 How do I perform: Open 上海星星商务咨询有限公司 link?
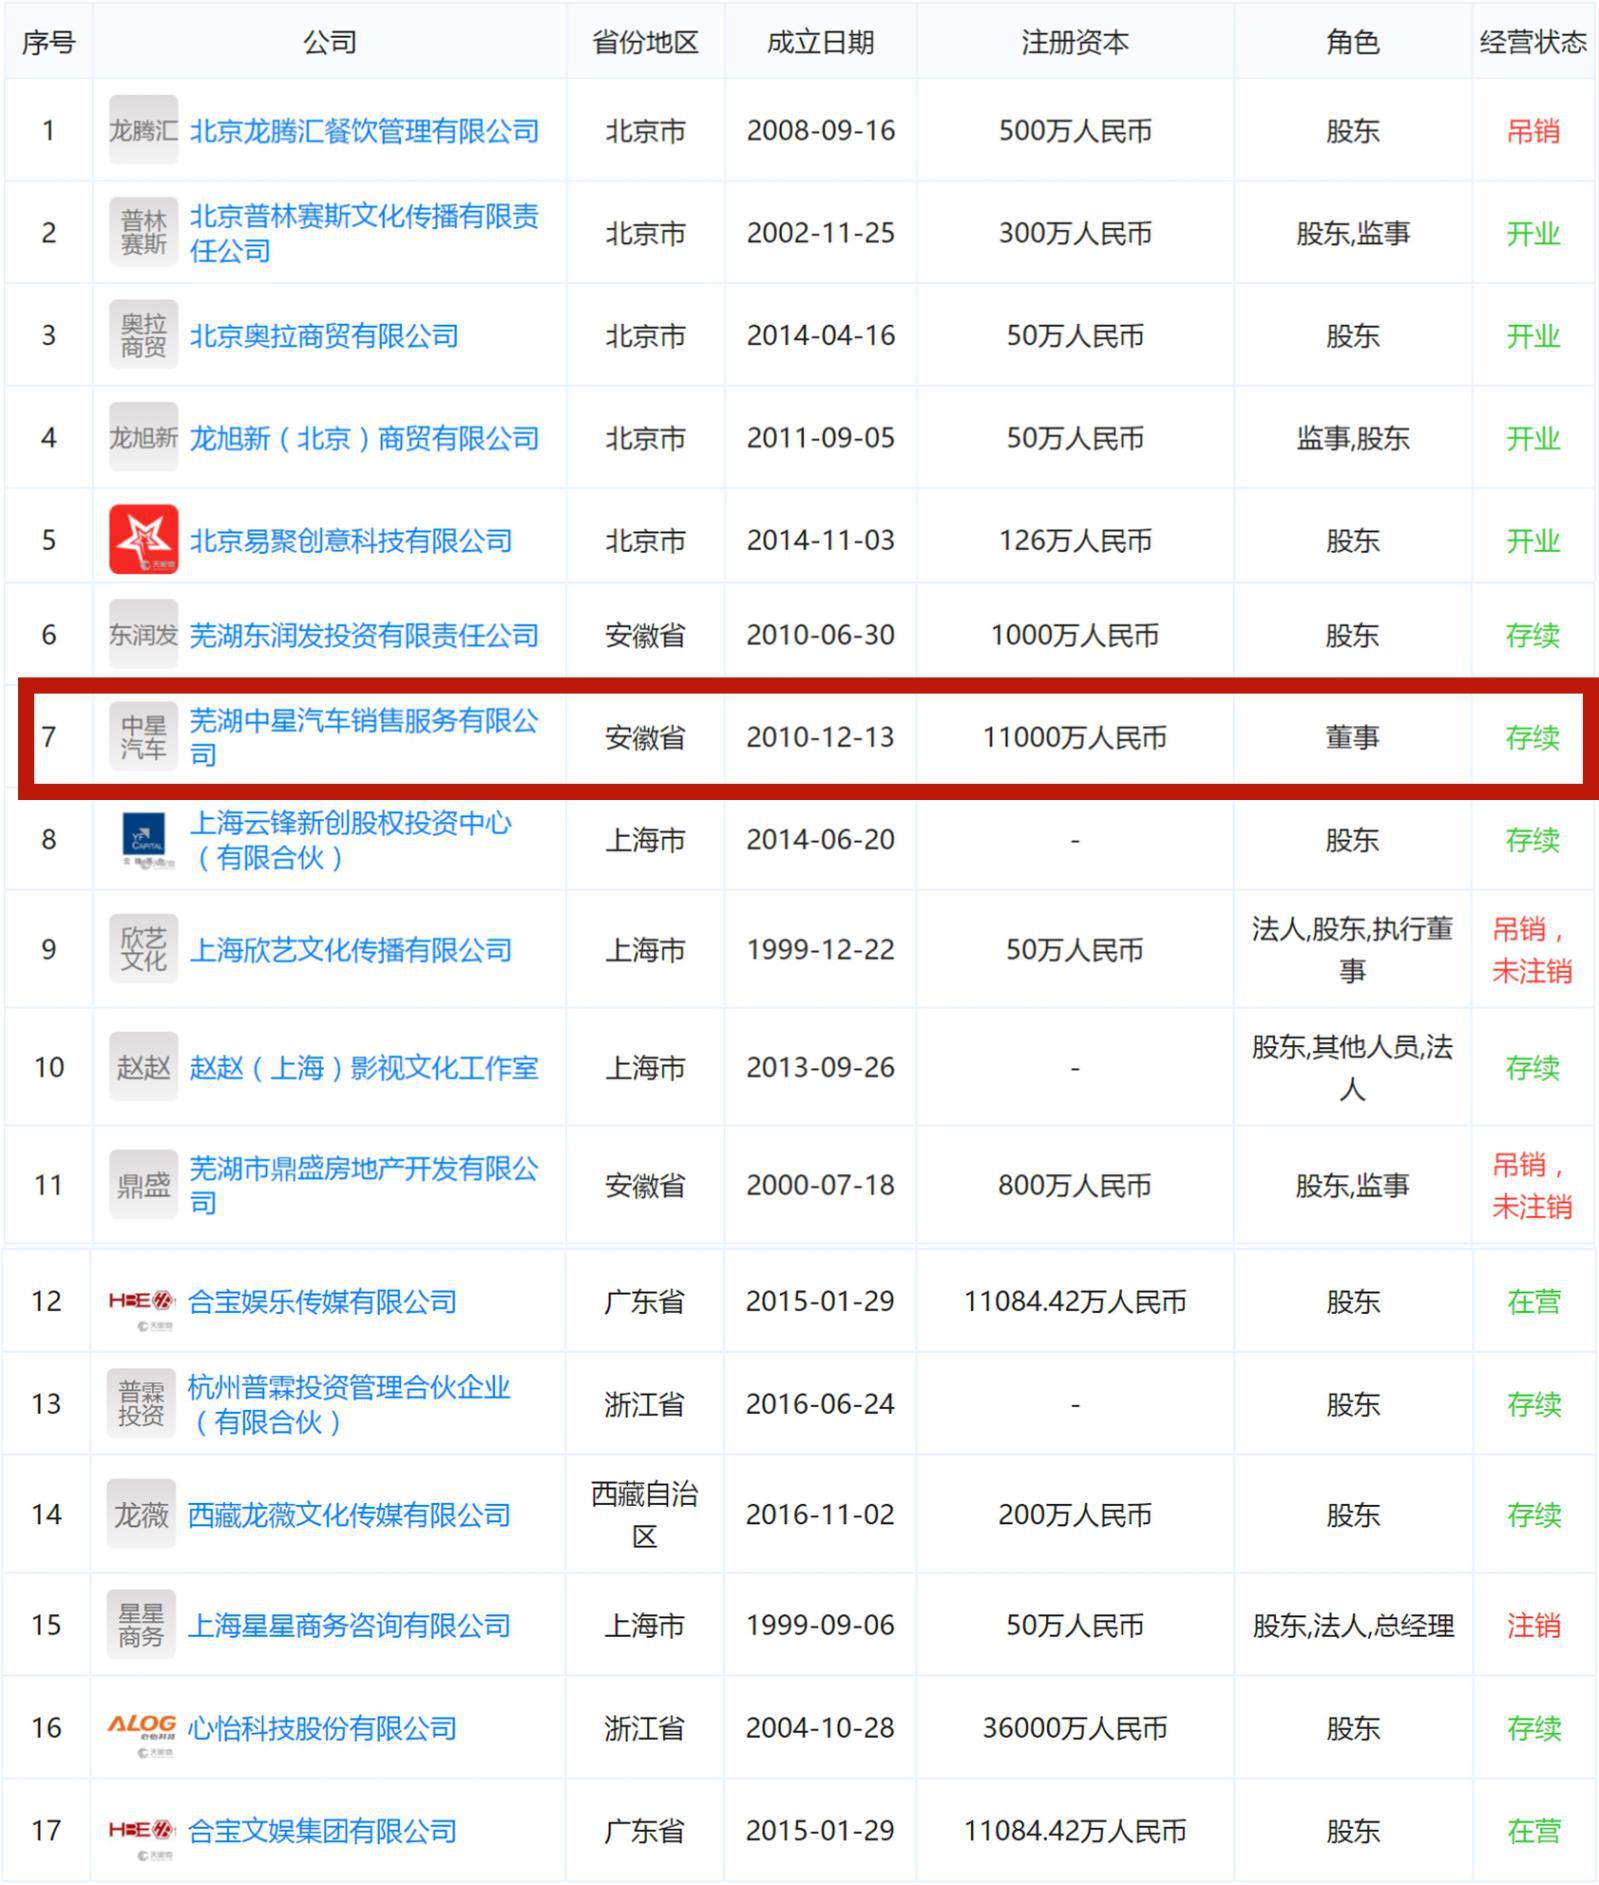click(349, 1626)
